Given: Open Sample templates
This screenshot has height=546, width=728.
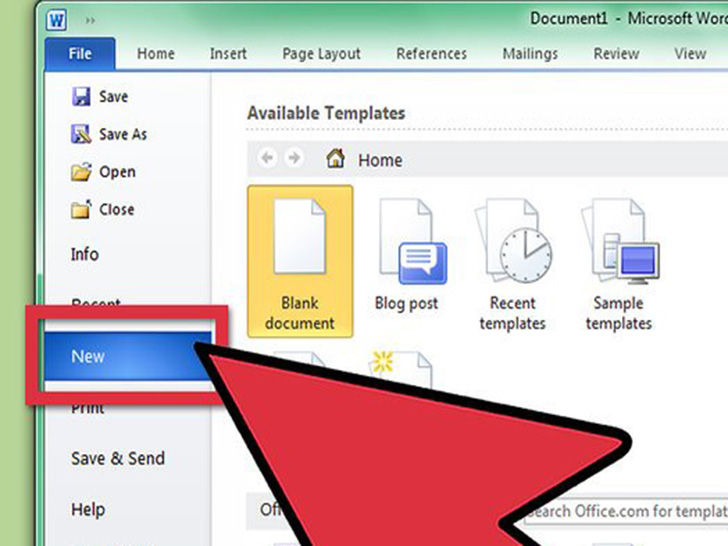Looking at the screenshot, I should [x=618, y=263].
